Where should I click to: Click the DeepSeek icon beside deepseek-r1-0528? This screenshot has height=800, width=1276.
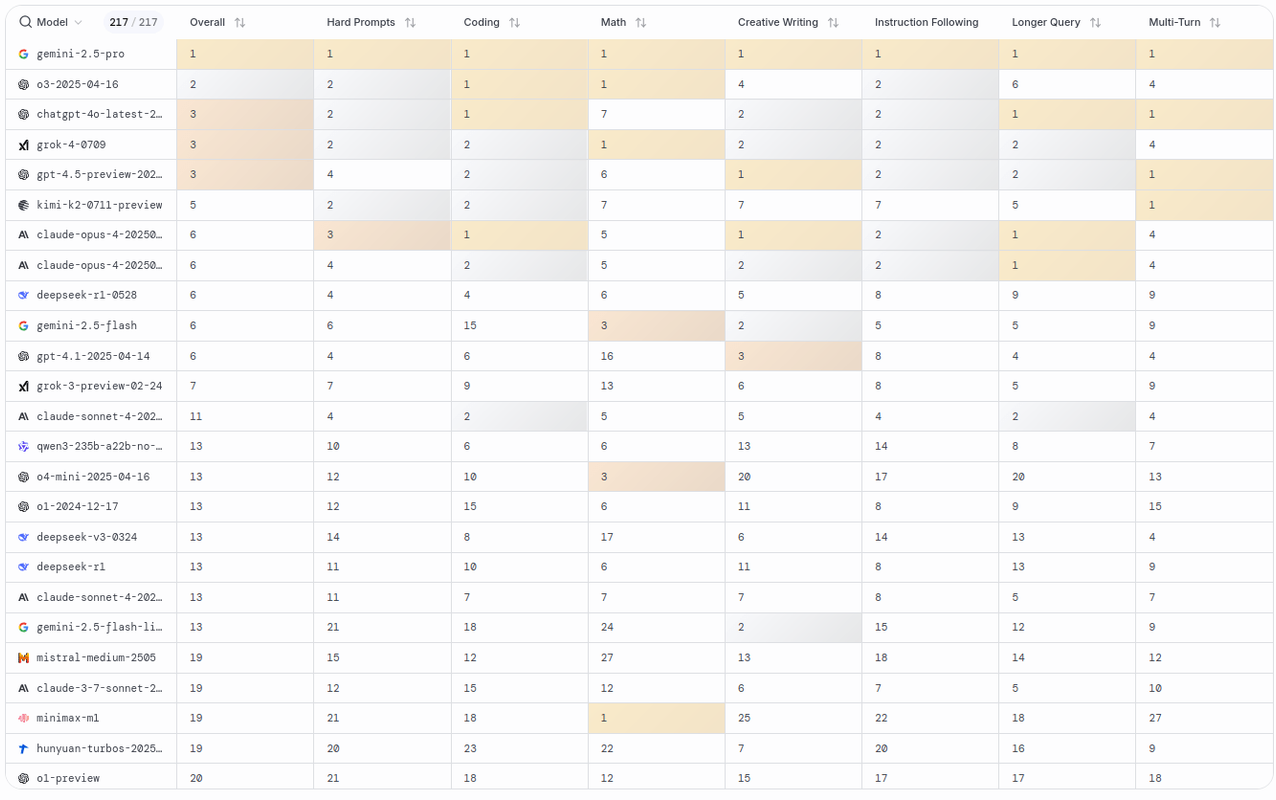tap(24, 296)
